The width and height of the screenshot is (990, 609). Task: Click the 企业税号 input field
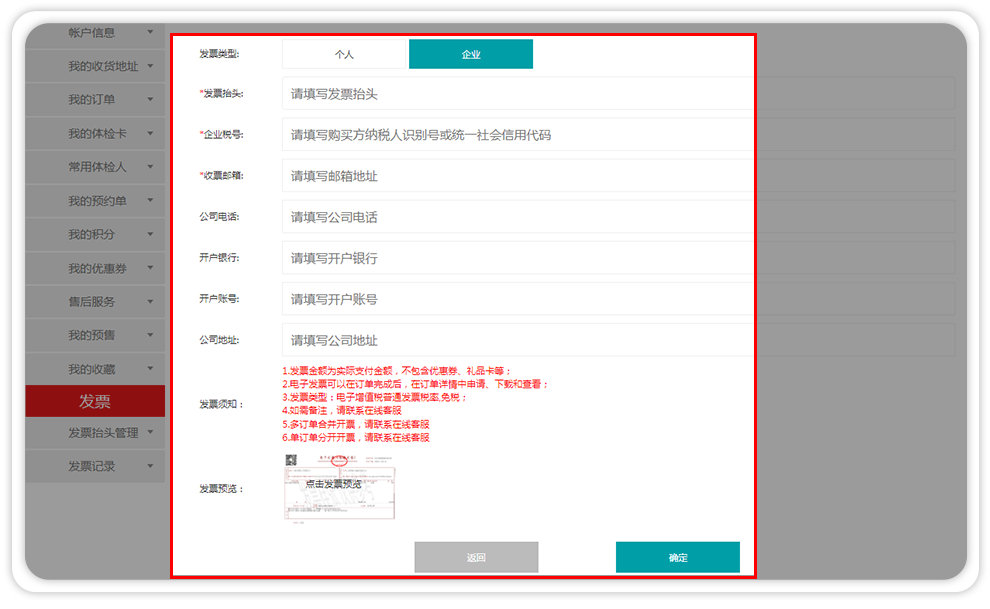517,135
